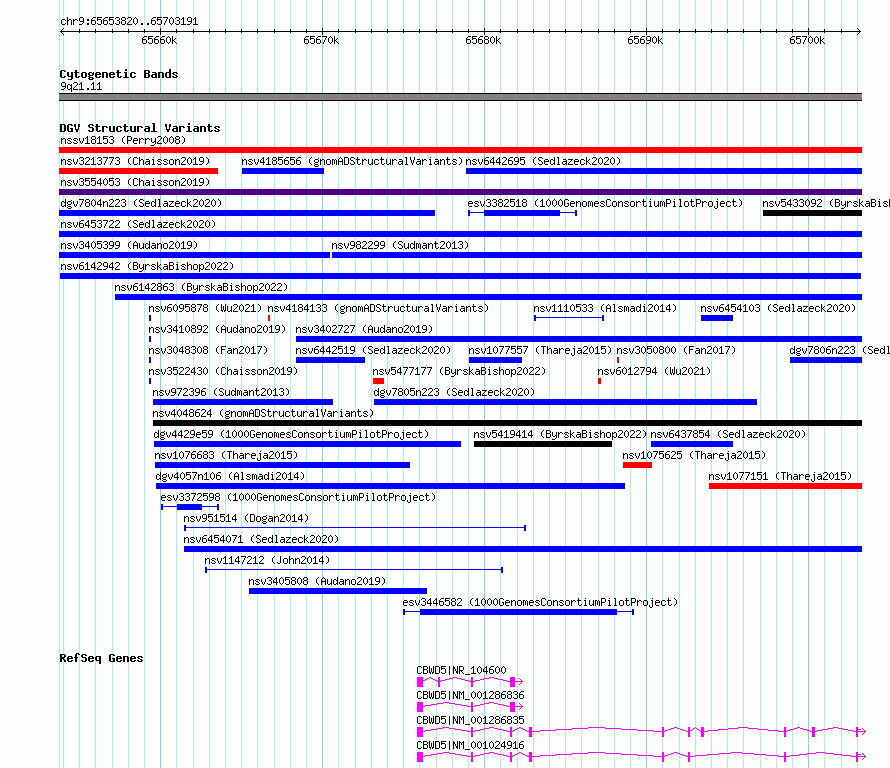Open nsv4184133 gnomADStructuralVariants label
This screenshot has height=768, width=890.
378,308
